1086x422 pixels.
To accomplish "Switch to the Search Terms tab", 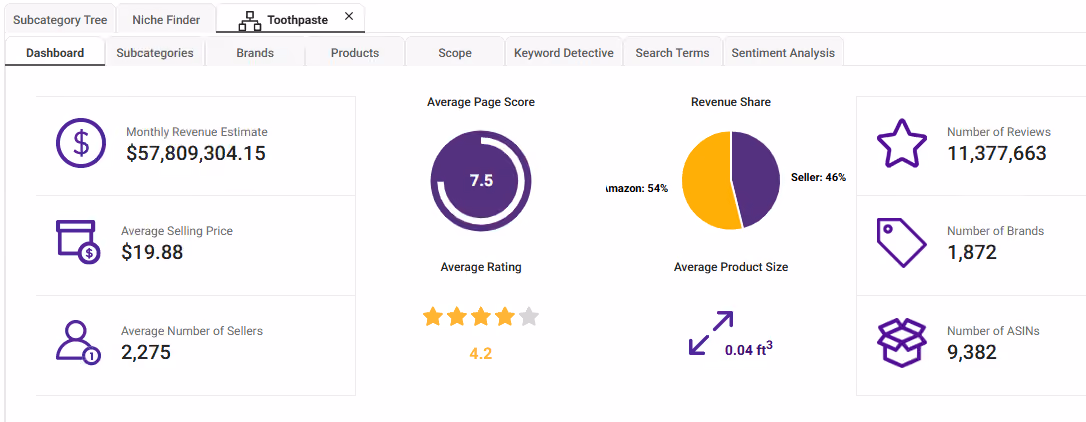I will (673, 53).
